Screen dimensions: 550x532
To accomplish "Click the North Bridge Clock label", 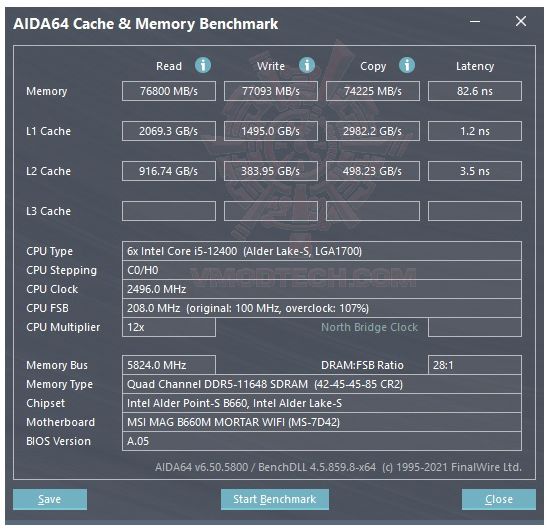I will point(369,327).
